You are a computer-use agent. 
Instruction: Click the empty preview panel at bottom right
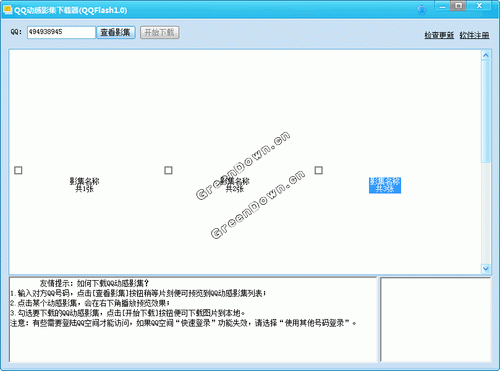(x=435, y=319)
